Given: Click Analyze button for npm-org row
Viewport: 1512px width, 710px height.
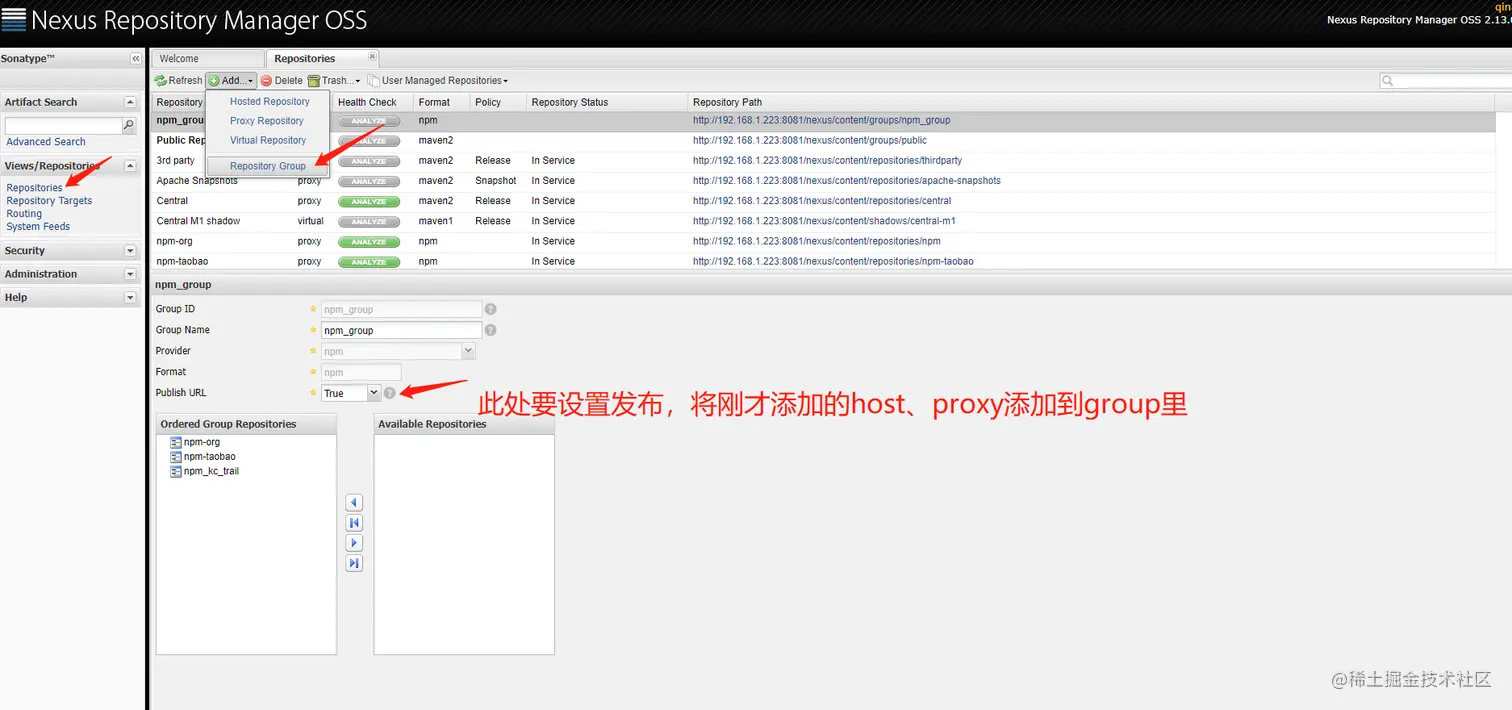Looking at the screenshot, I should (369, 242).
